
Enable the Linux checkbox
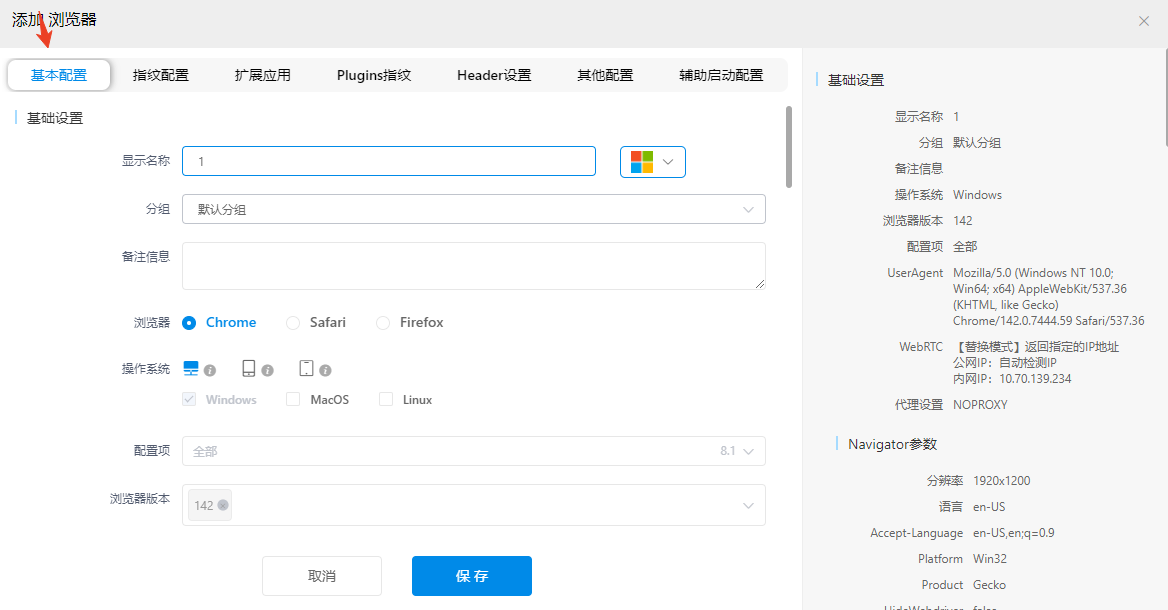[x=386, y=400]
